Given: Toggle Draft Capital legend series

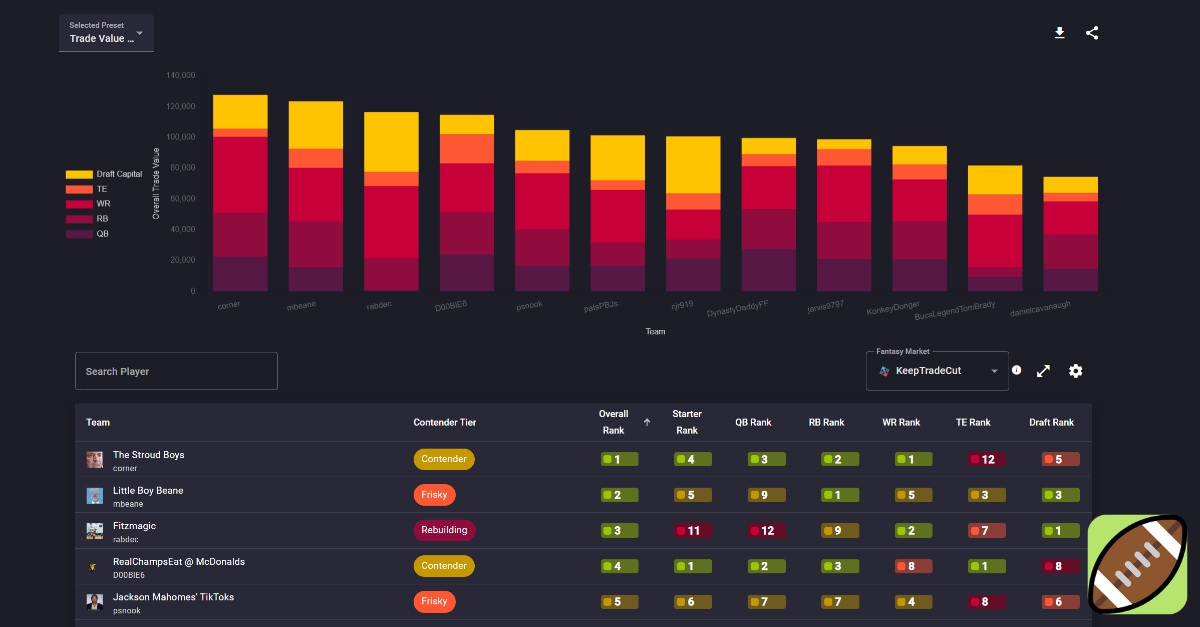Looking at the screenshot, I should pyautogui.click(x=104, y=174).
